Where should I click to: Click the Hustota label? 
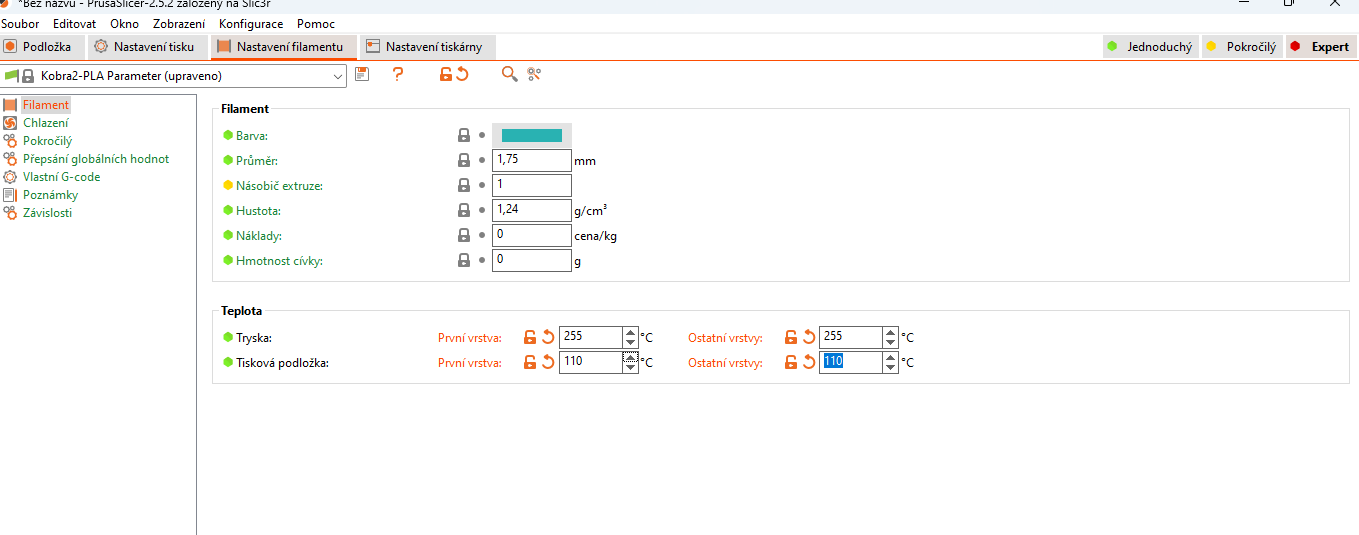coord(258,211)
